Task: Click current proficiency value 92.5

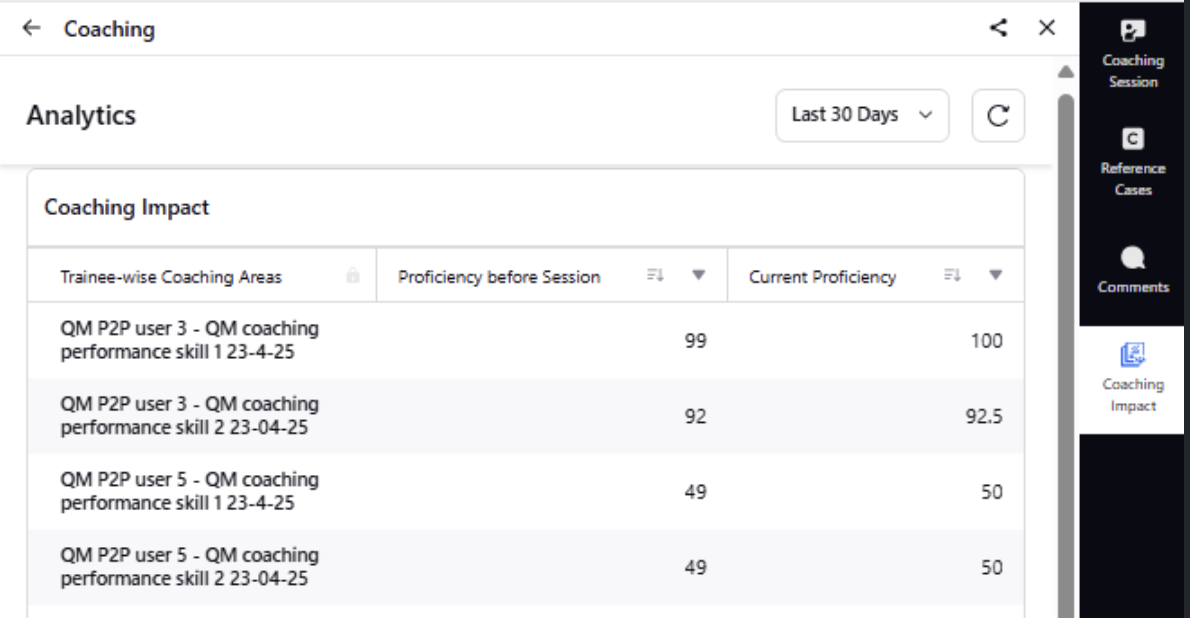Action: [x=984, y=417]
